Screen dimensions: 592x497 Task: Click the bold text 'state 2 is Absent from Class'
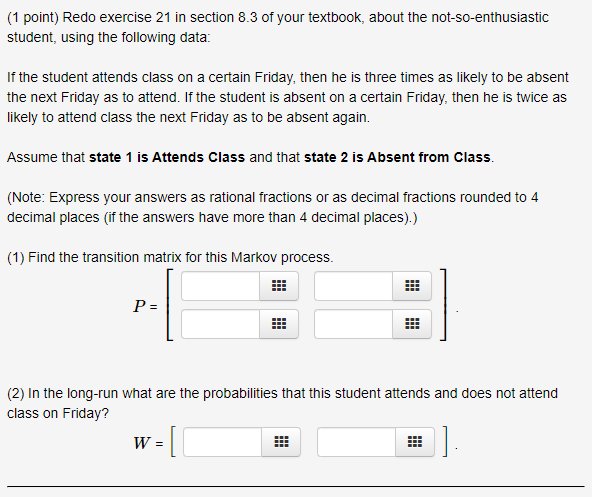tap(397, 157)
